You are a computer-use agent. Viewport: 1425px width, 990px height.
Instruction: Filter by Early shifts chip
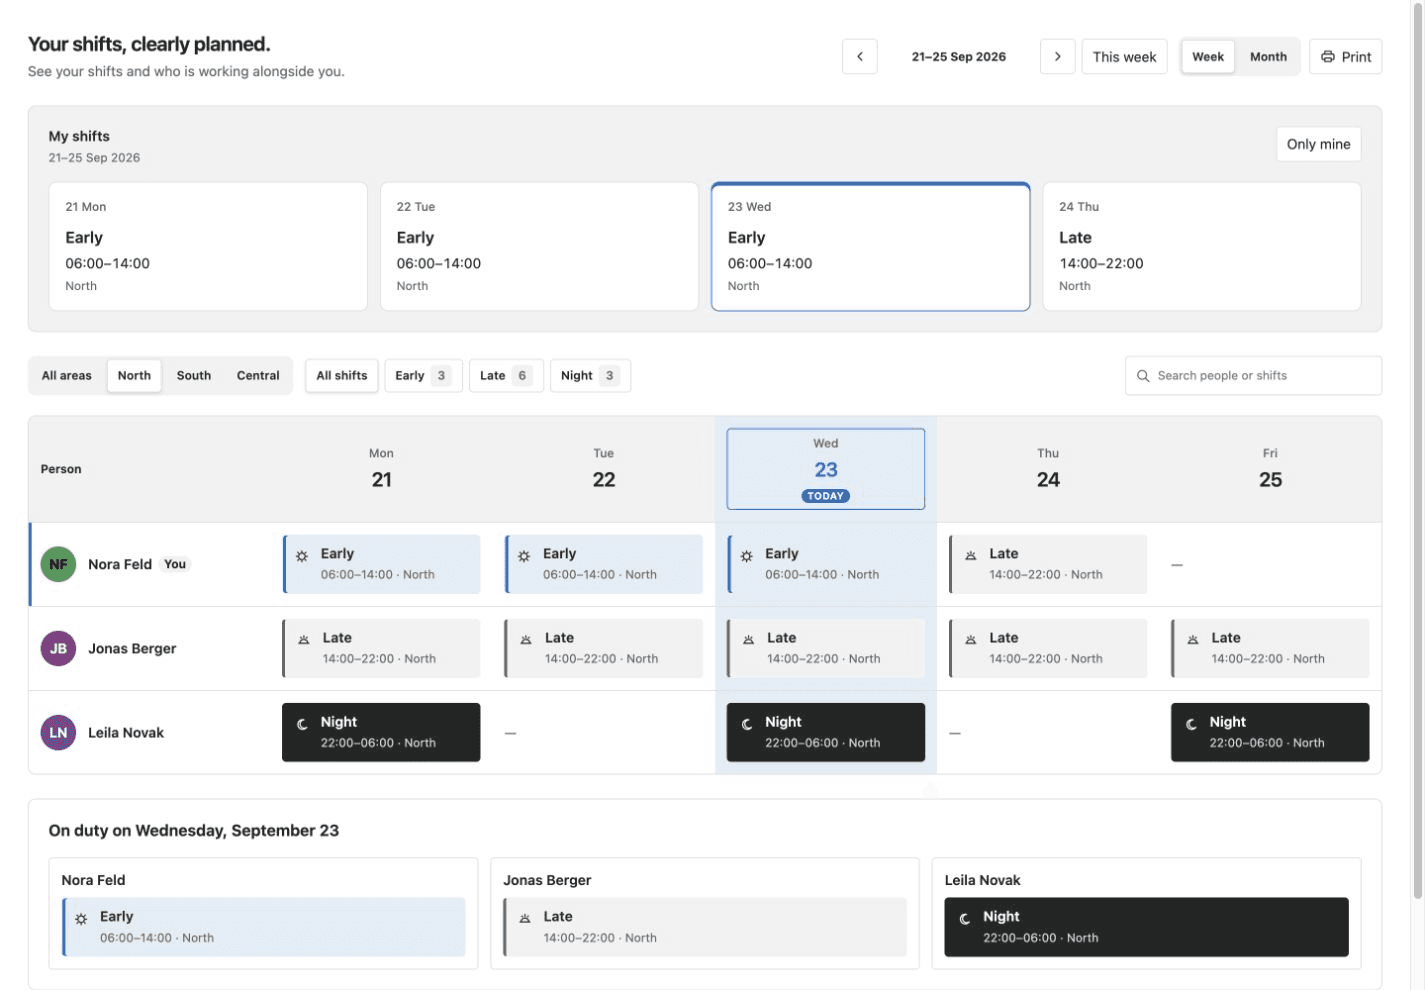pyautogui.click(x=423, y=376)
